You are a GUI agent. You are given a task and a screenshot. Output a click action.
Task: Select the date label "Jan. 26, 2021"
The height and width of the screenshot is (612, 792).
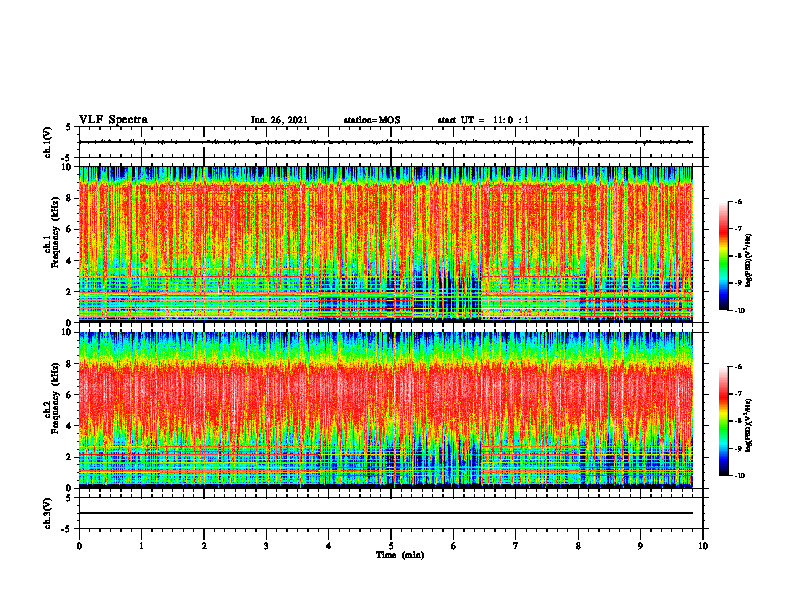tap(279, 120)
